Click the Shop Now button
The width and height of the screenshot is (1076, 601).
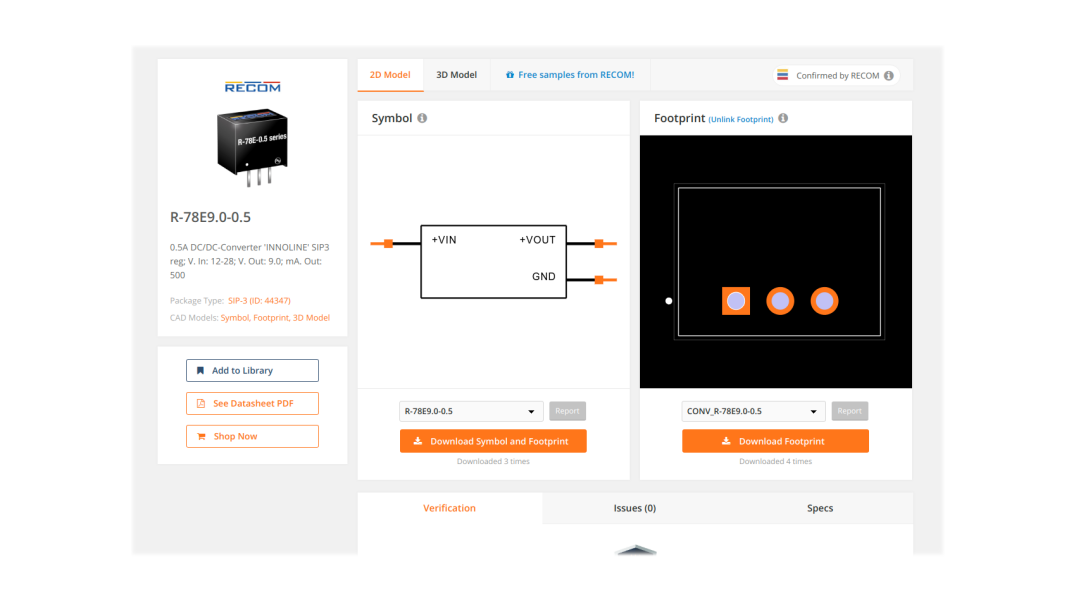click(x=253, y=436)
